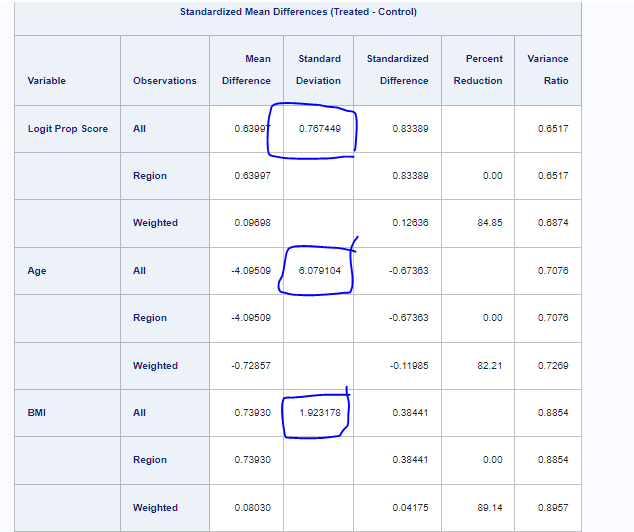The image size is (634, 532).
Task: Click the 89.14 percent reduction value
Action: pos(489,508)
